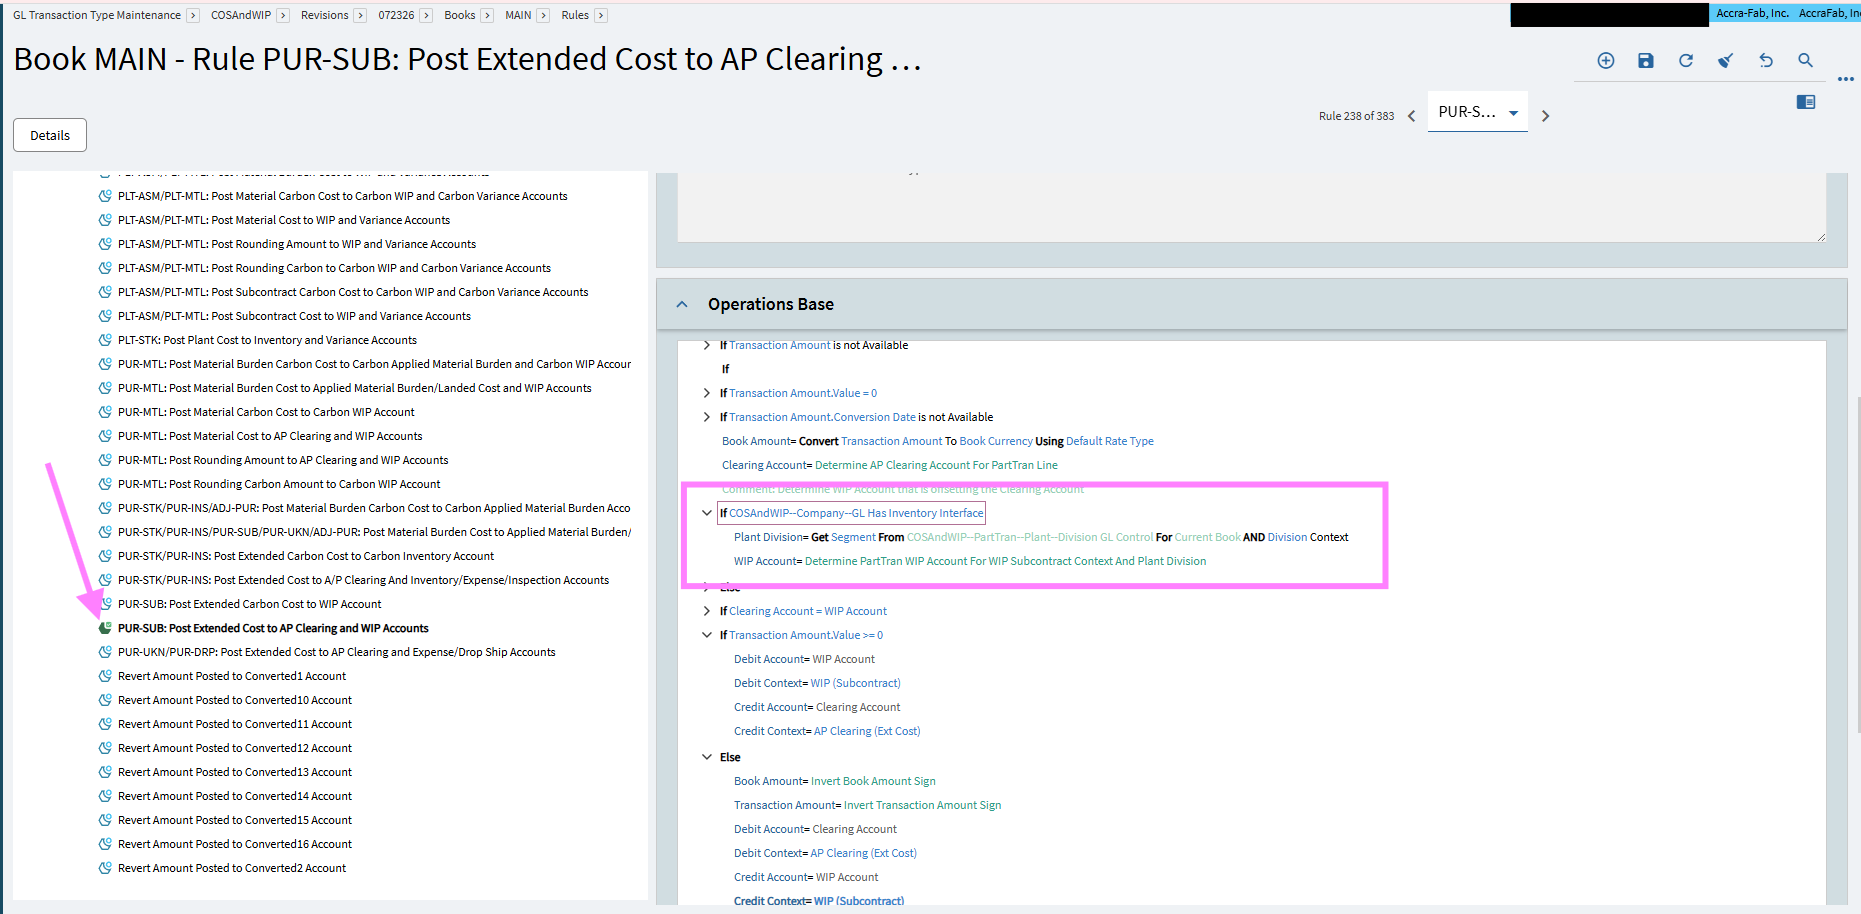Save the rule with the disk icon
The image size is (1861, 914).
click(1646, 61)
